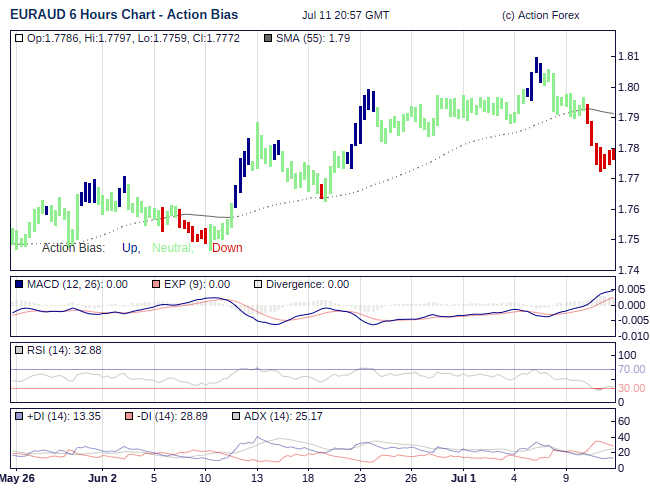Select the "Neutral" Action Bias label

[172, 248]
